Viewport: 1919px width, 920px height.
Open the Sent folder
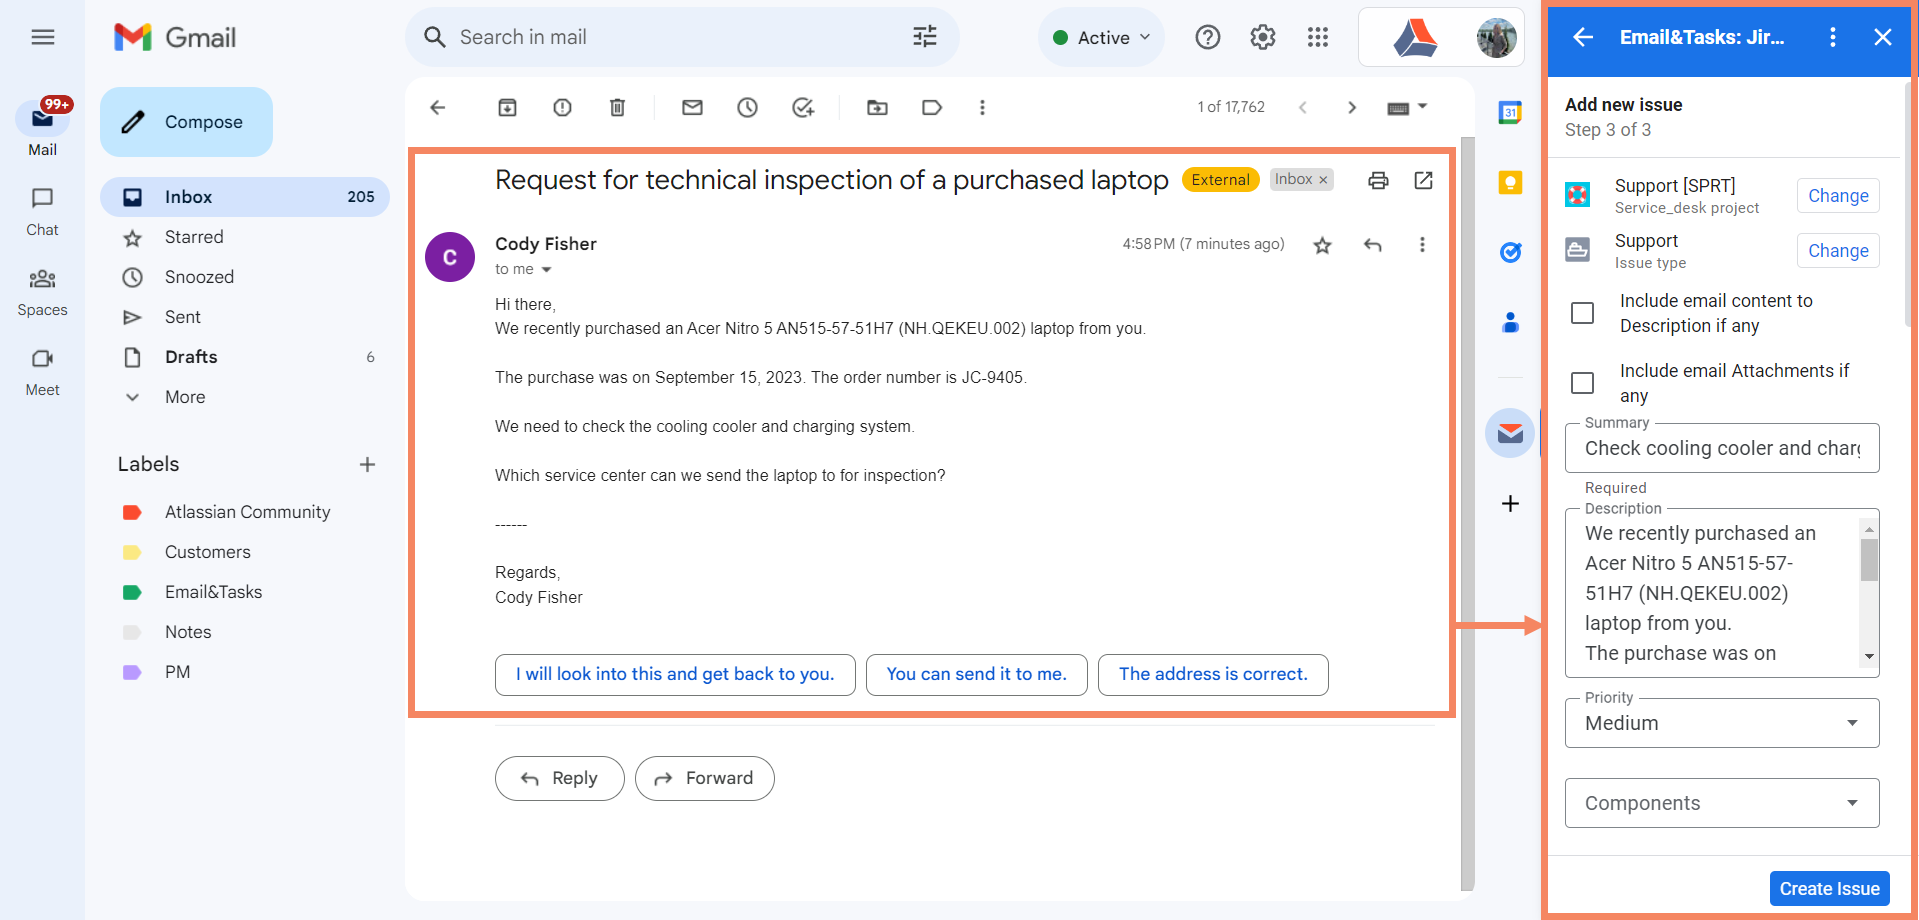coord(183,317)
